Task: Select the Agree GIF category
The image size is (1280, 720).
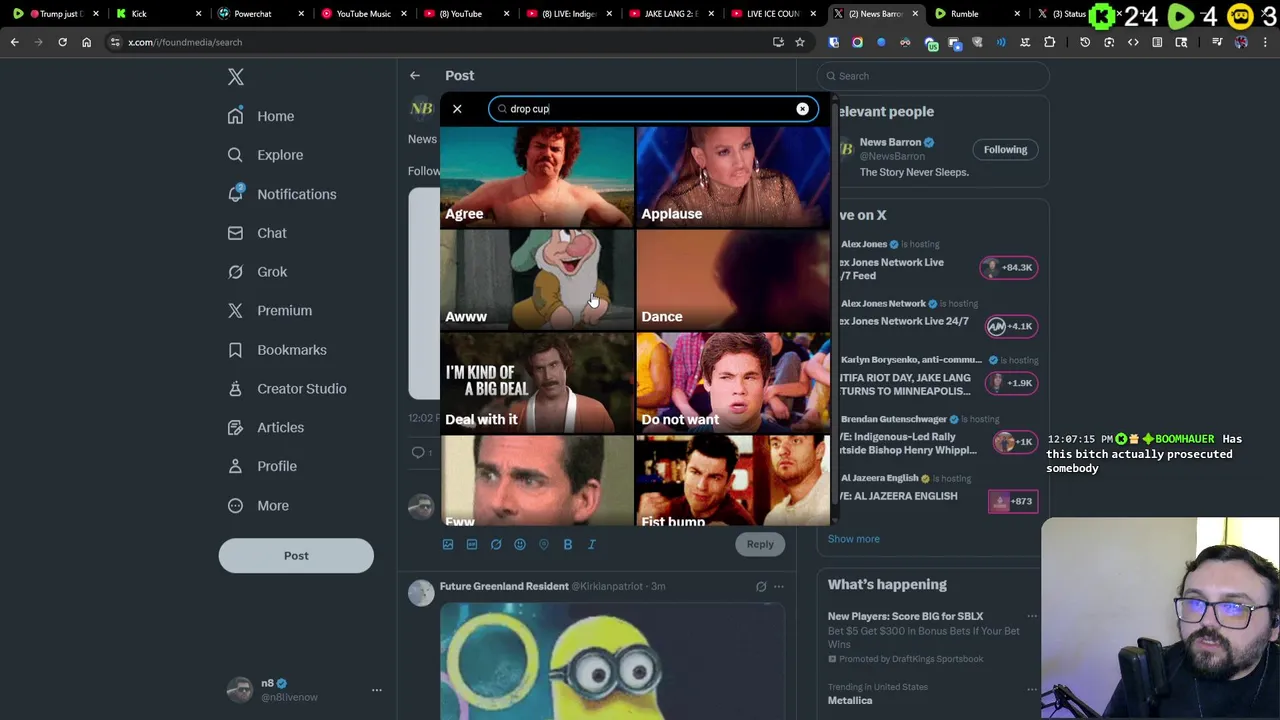Action: pyautogui.click(x=537, y=176)
